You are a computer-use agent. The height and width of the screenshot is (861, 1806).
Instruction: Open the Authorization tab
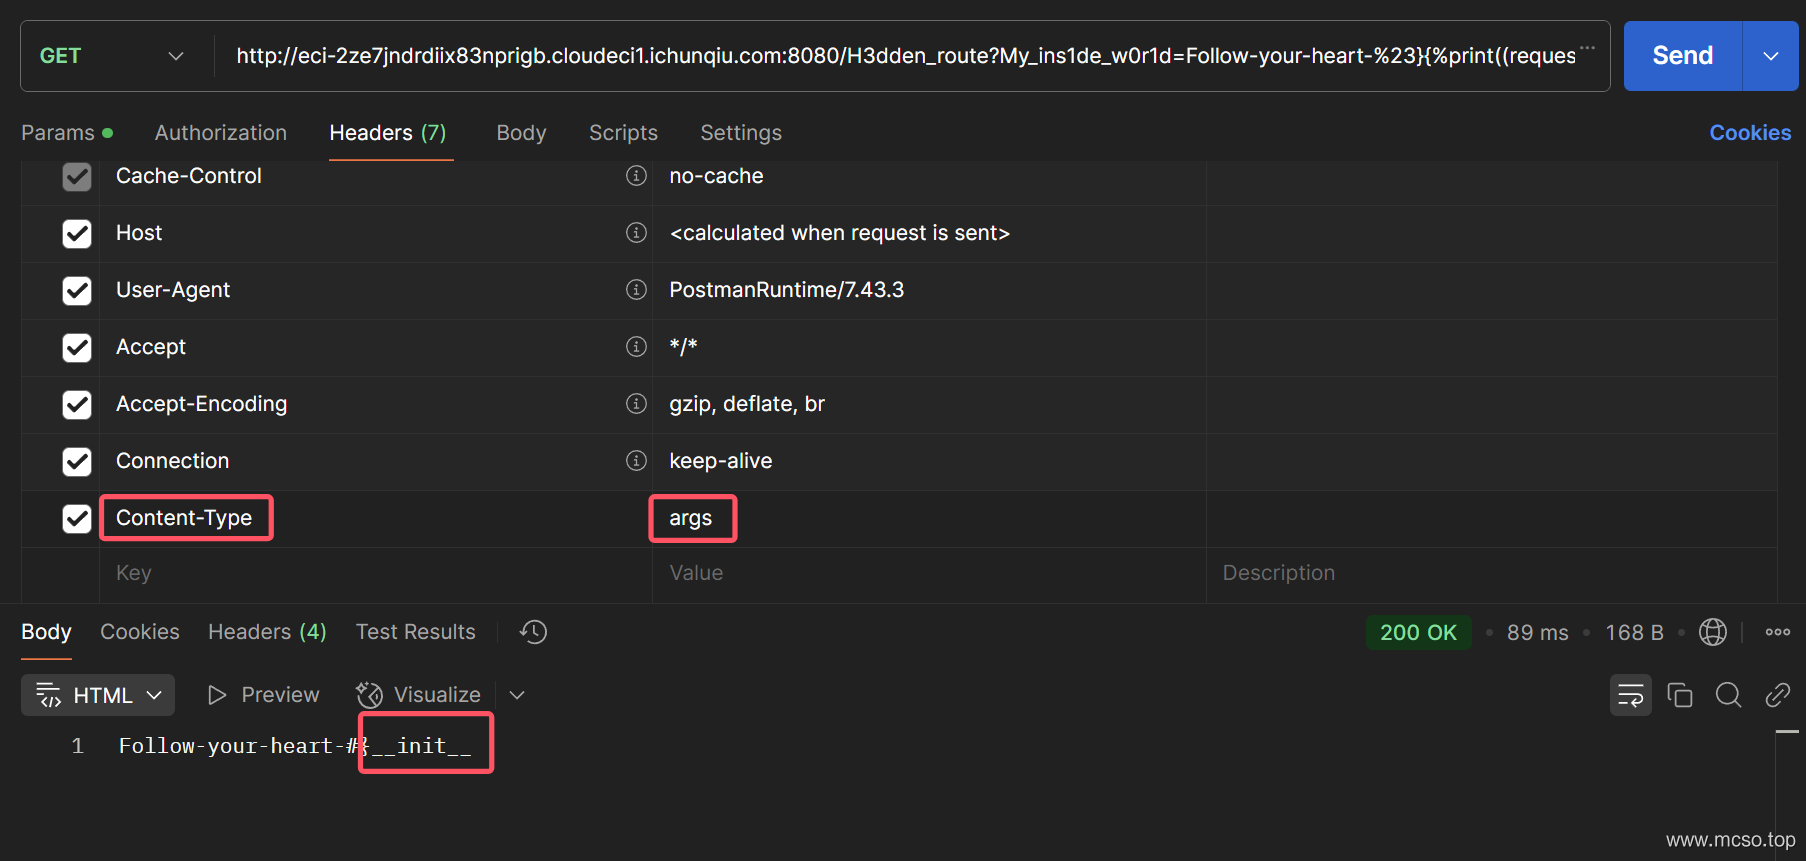click(221, 133)
